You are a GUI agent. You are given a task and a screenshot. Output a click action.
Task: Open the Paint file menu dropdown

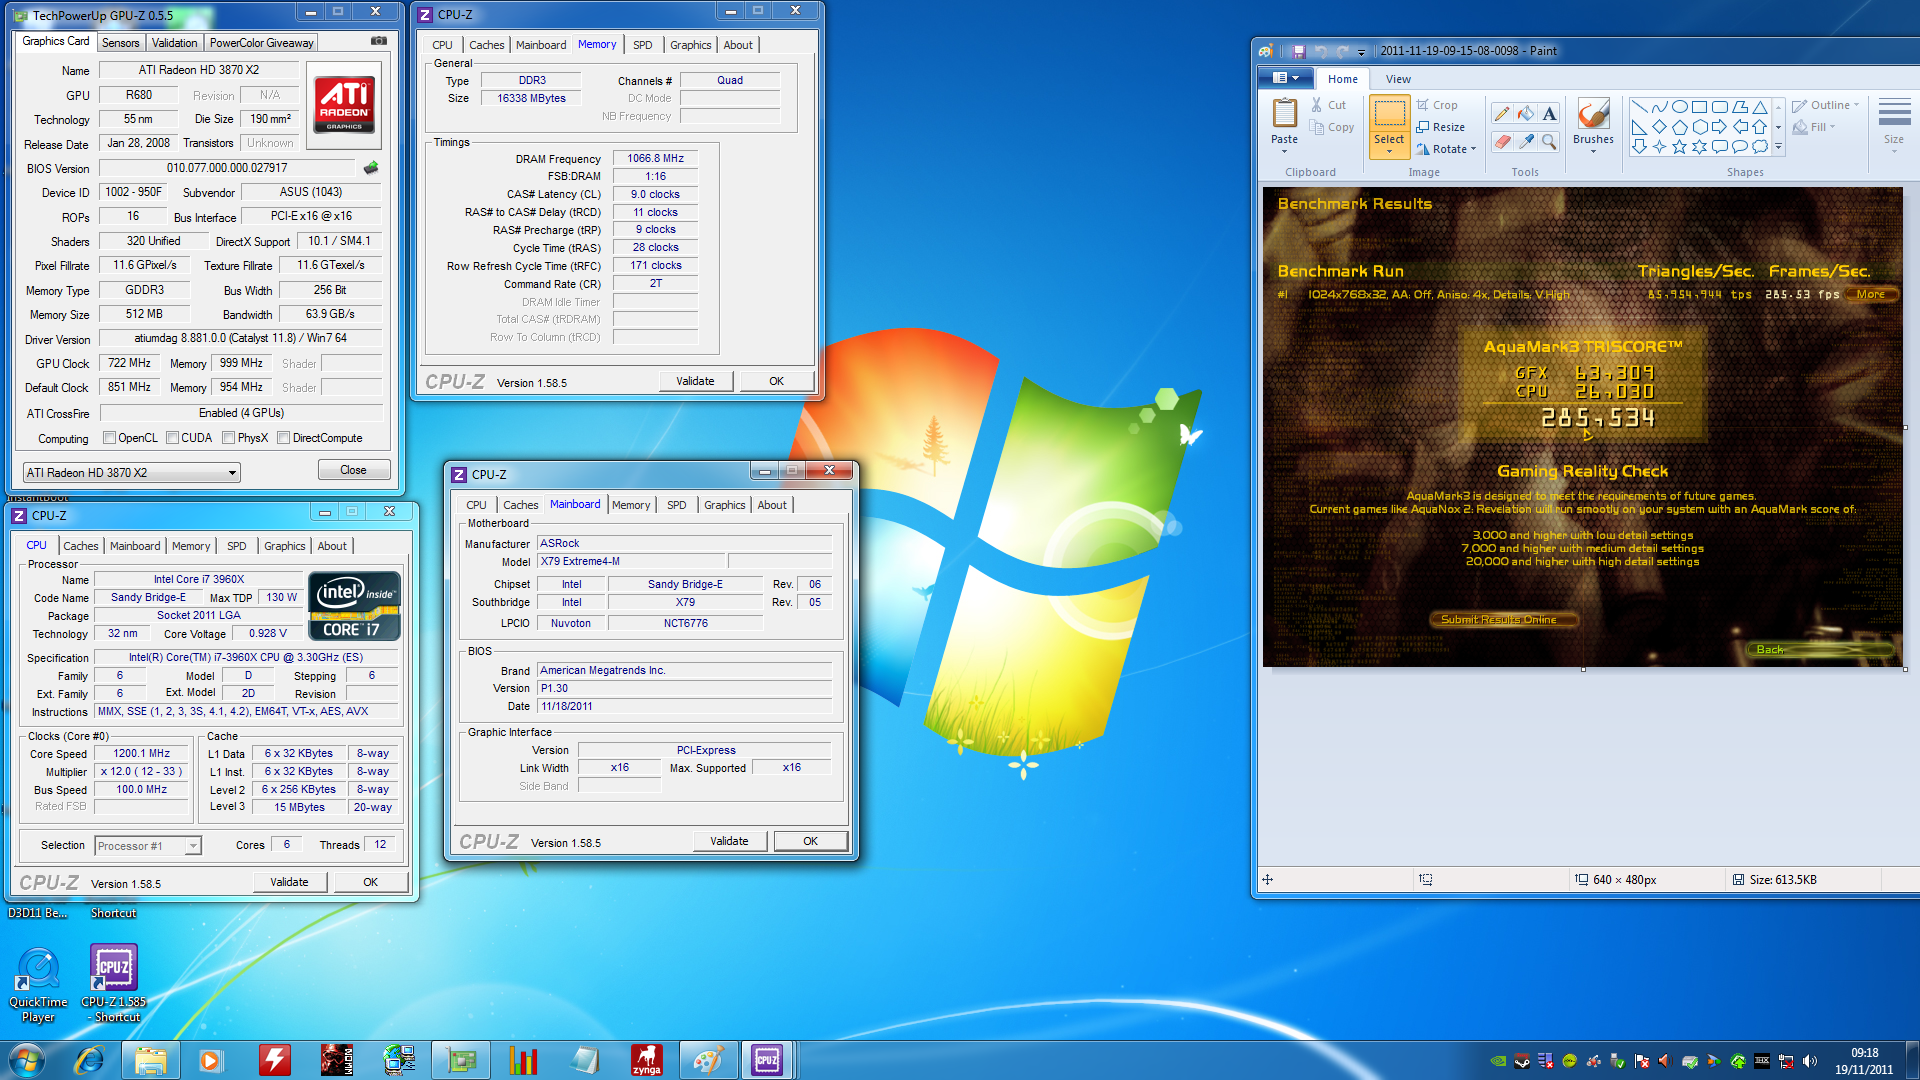click(1285, 78)
